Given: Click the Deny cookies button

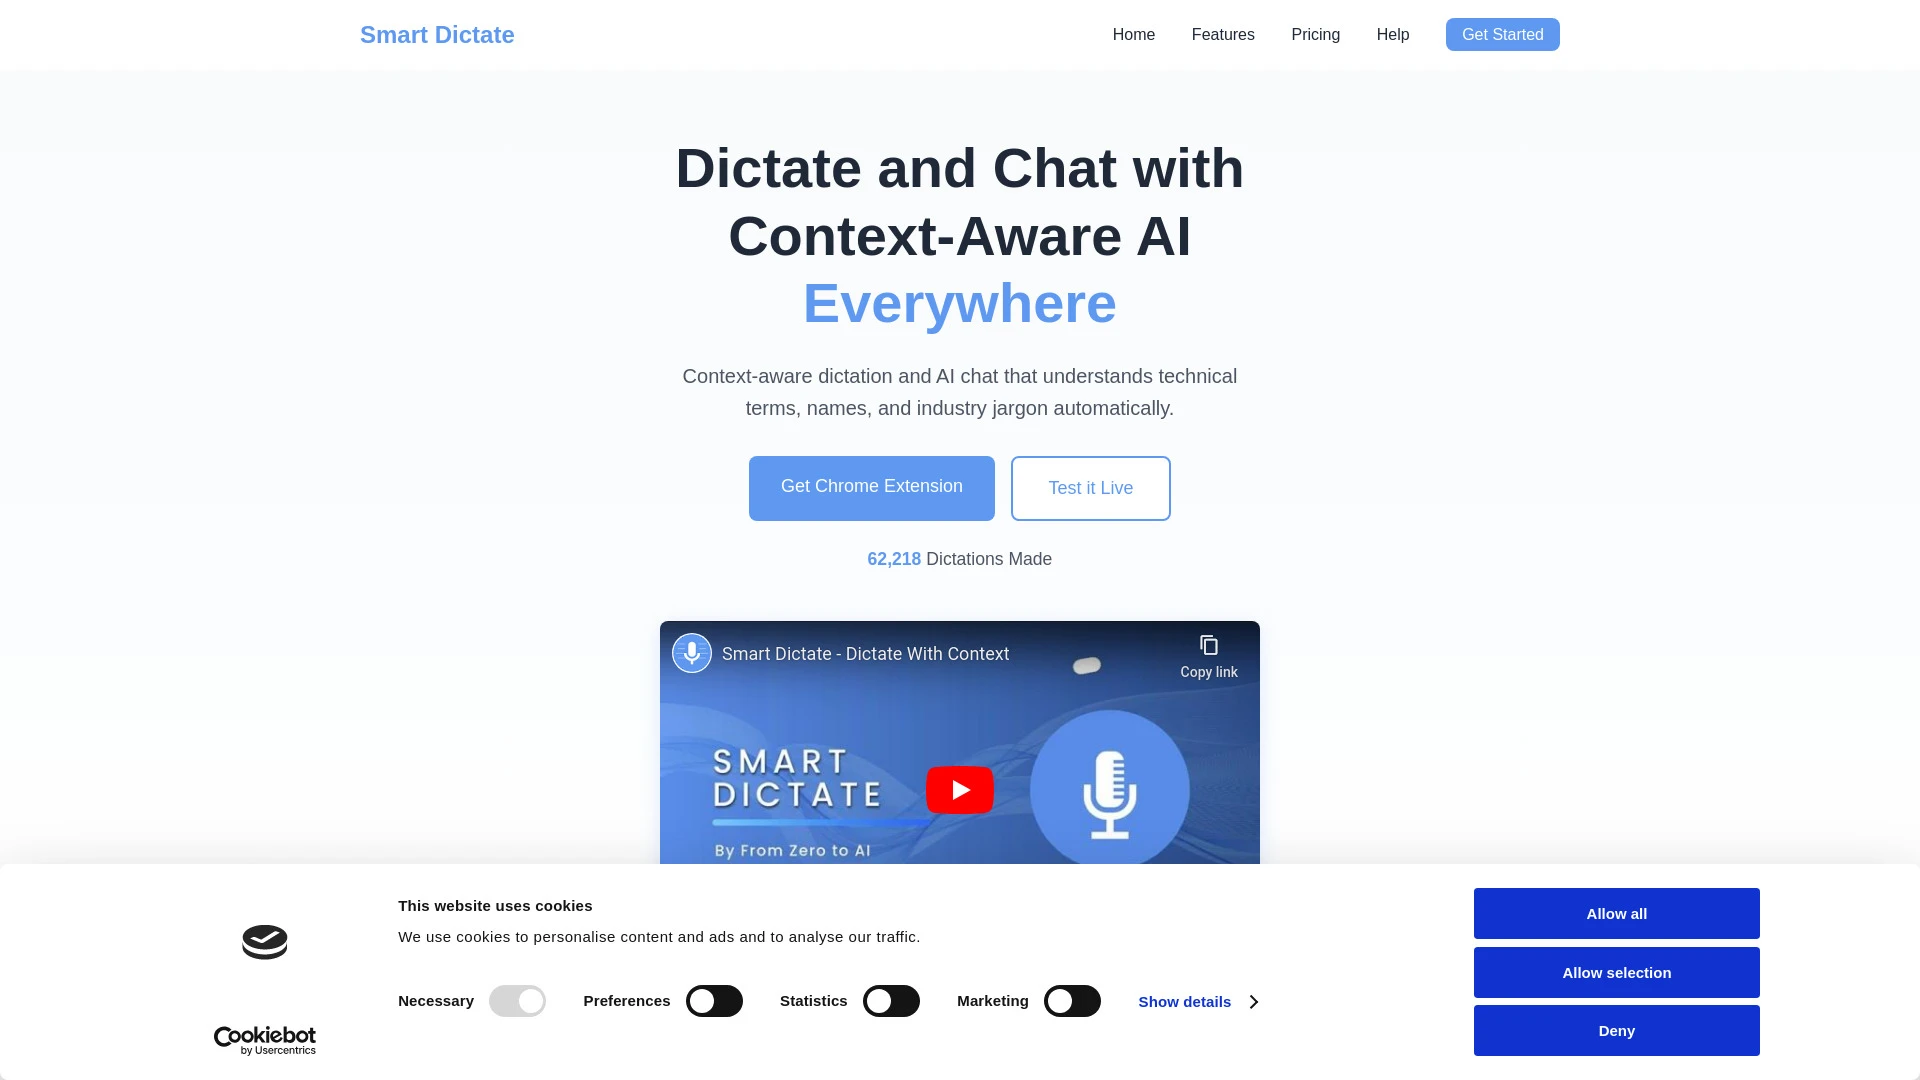Looking at the screenshot, I should pos(1617,1030).
